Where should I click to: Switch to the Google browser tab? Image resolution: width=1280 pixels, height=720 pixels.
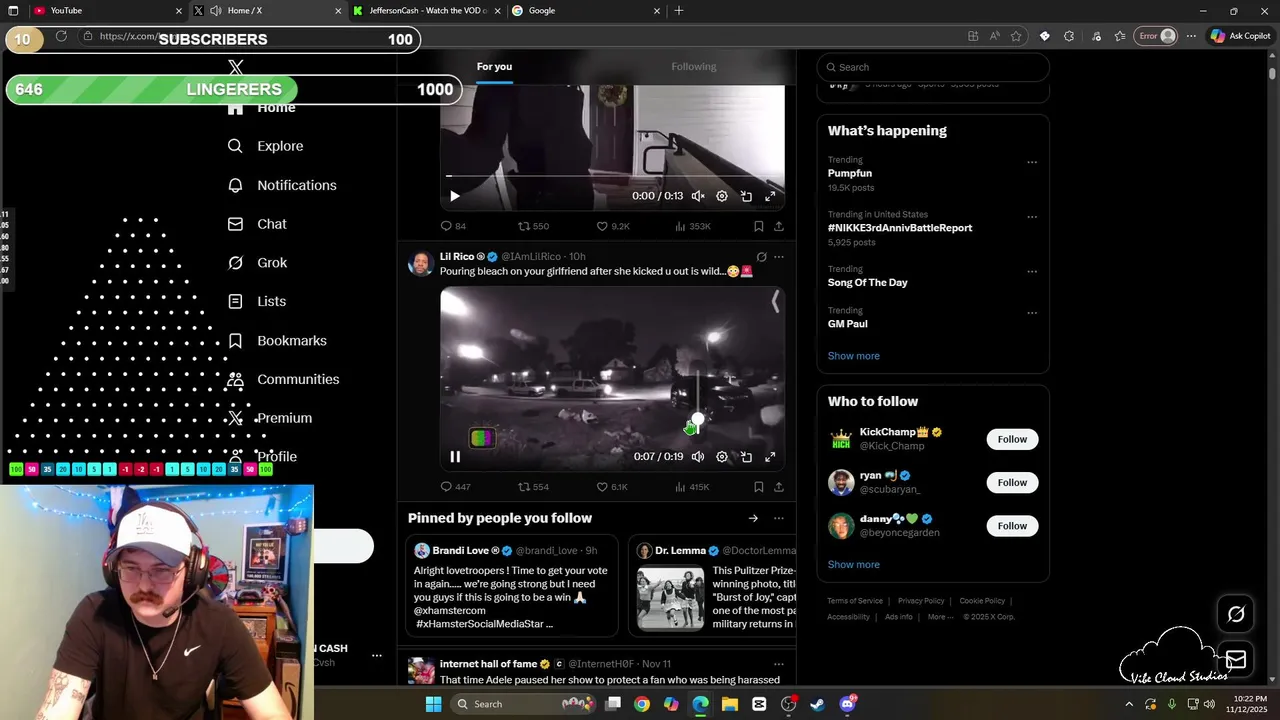(586, 10)
